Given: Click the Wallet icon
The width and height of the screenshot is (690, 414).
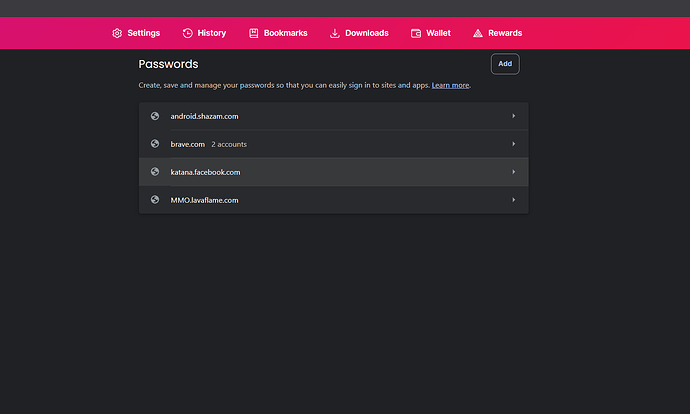Looking at the screenshot, I should click(416, 33).
